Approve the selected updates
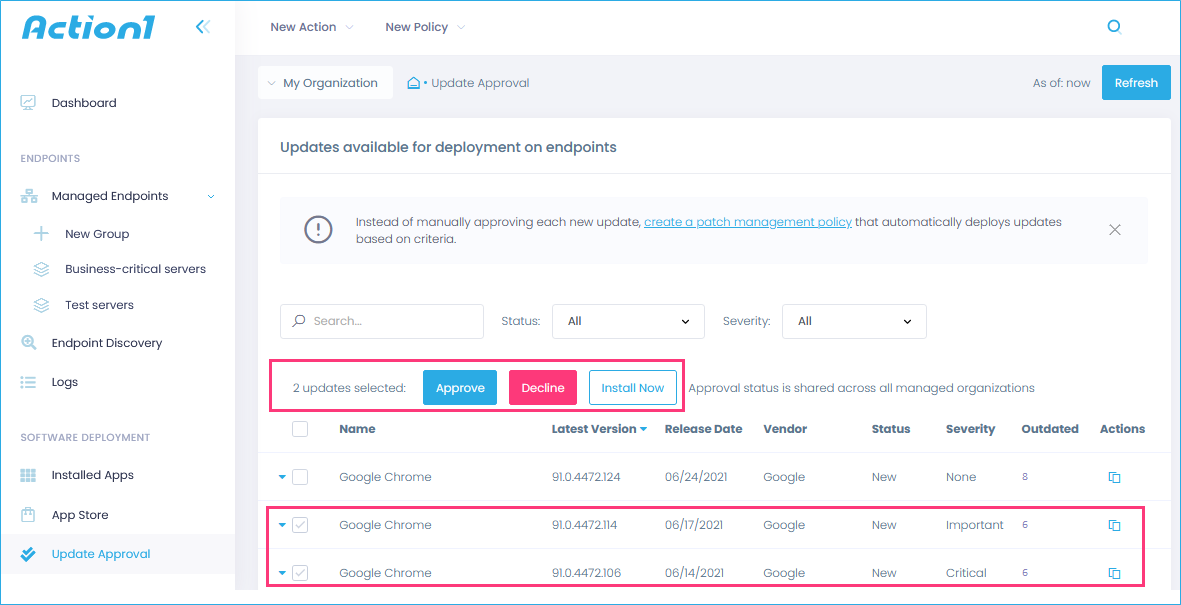The width and height of the screenshot is (1181, 605). (460, 388)
